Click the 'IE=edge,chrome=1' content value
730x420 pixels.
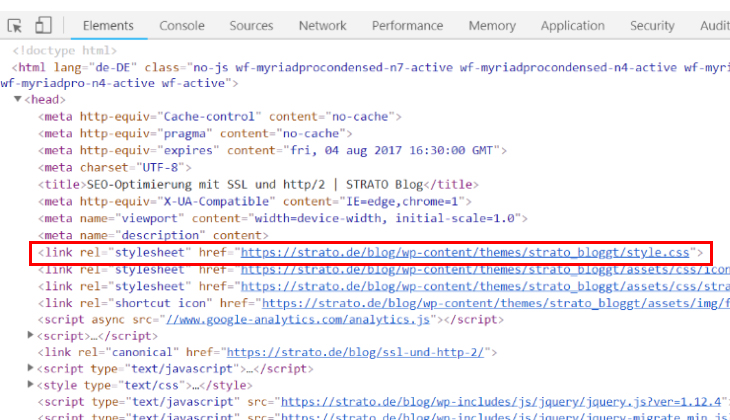tap(402, 201)
